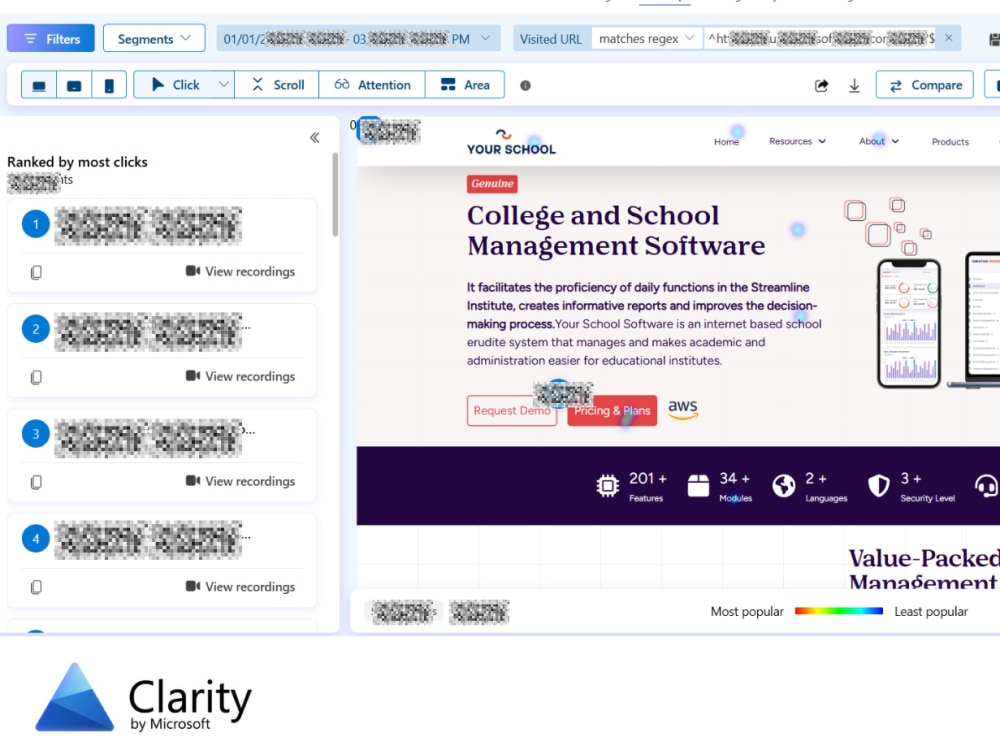Viewport: 1000px width, 750px height.
Task: Switch to Scroll heatmap
Action: coord(277,85)
